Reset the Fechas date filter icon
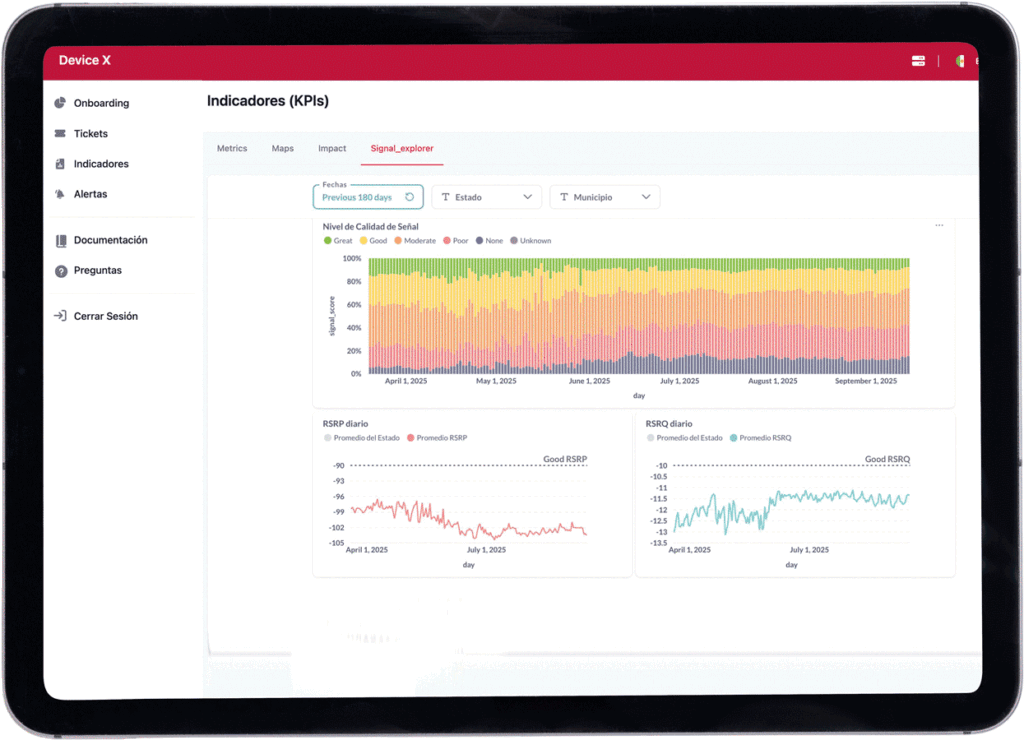1024x740 pixels. point(409,198)
